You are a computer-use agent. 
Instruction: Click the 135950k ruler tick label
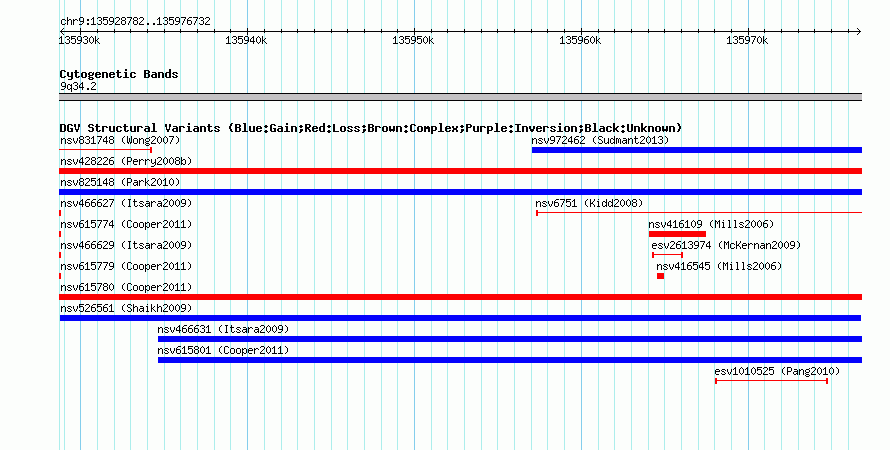pyautogui.click(x=413, y=40)
